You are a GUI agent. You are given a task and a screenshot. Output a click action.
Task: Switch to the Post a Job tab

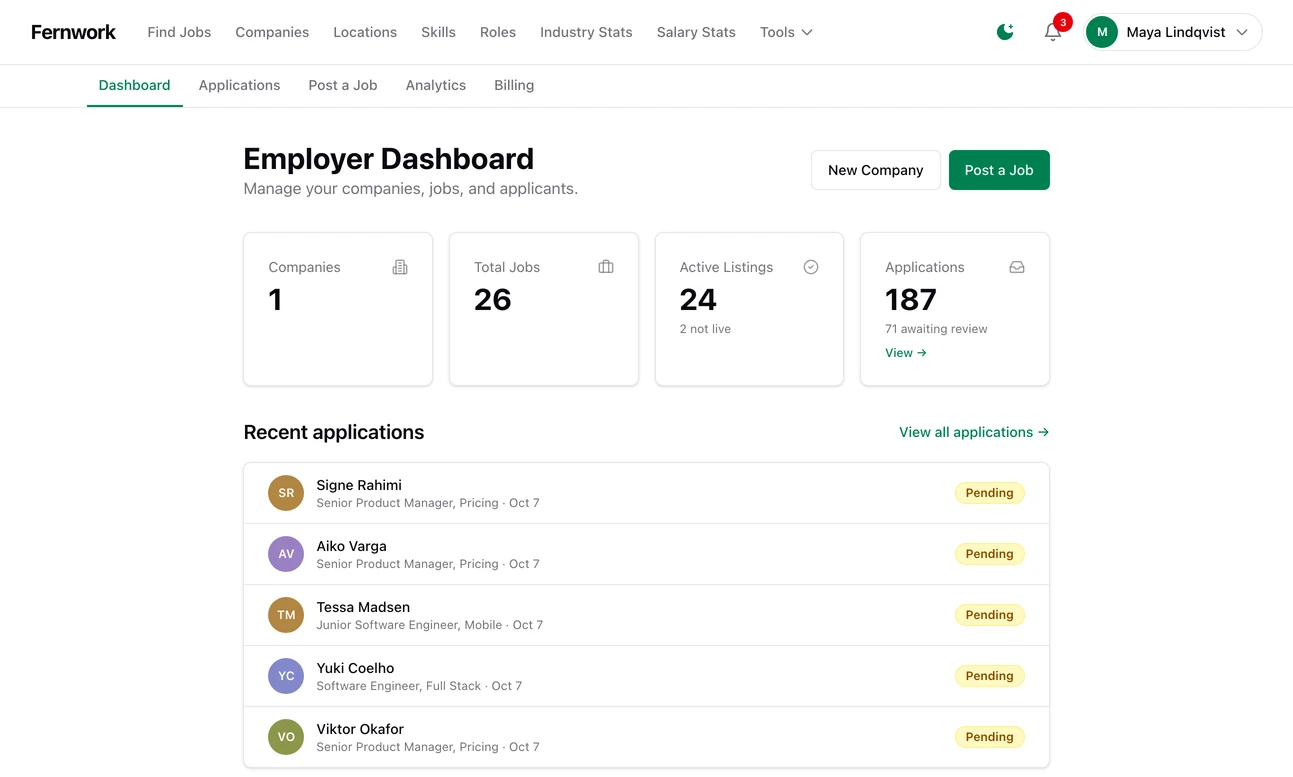pyautogui.click(x=343, y=85)
